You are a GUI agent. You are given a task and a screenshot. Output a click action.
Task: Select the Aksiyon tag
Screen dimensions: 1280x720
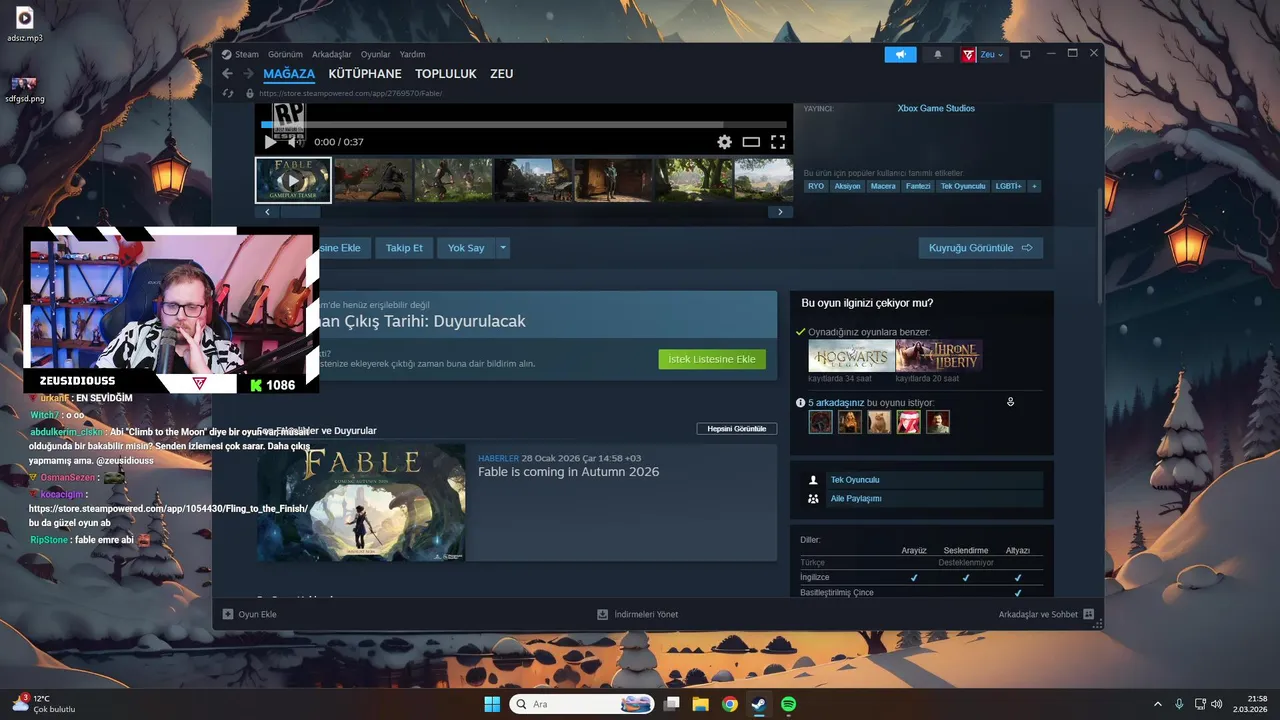(847, 186)
